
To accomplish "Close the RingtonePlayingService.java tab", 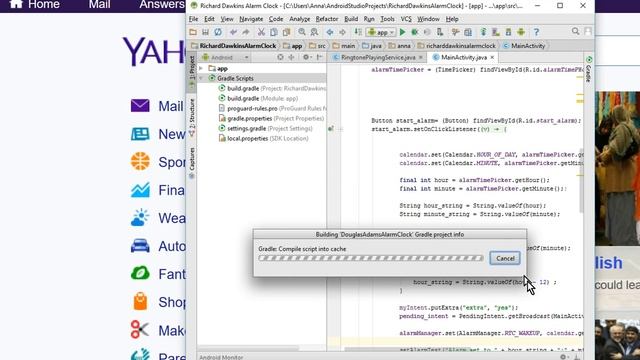I will point(420,58).
